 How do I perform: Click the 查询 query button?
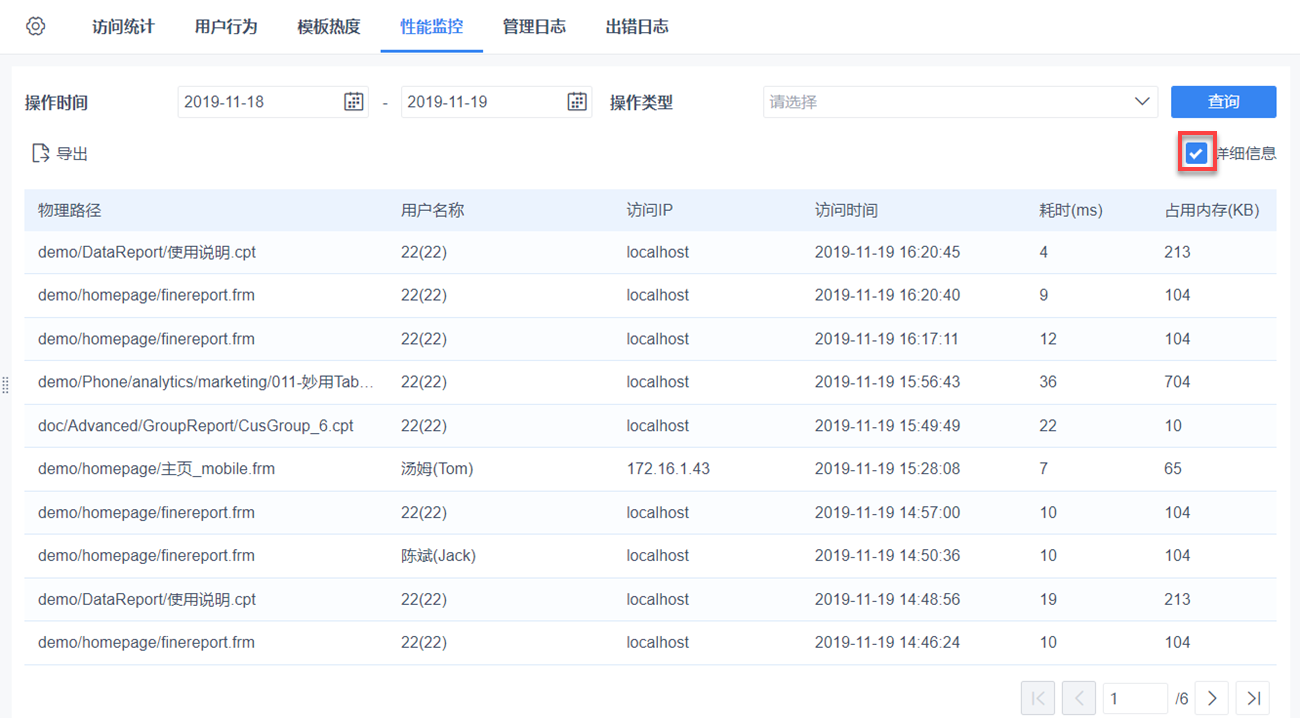point(1223,101)
